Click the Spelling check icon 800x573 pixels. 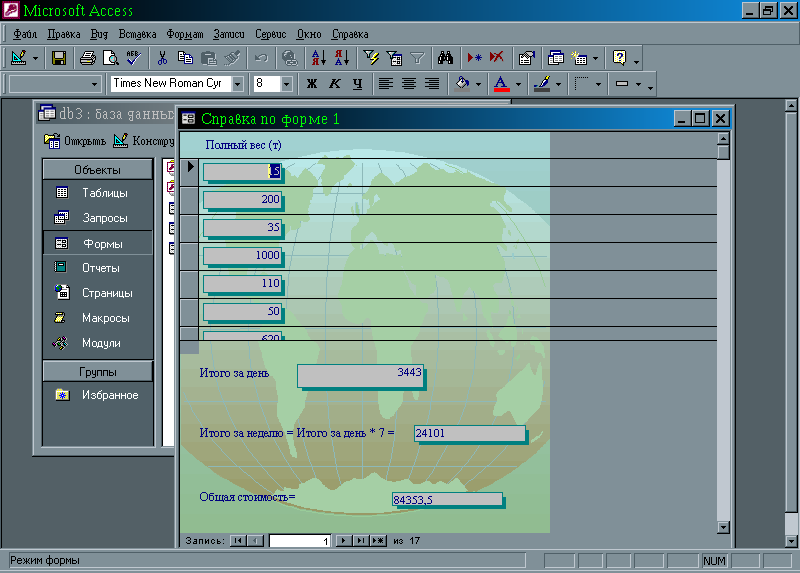(133, 58)
